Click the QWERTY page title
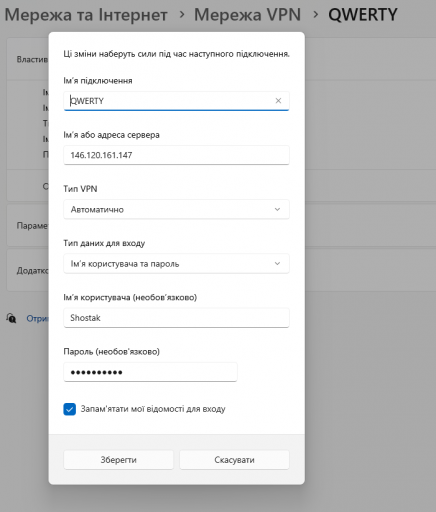The width and height of the screenshot is (436, 512). [363, 15]
